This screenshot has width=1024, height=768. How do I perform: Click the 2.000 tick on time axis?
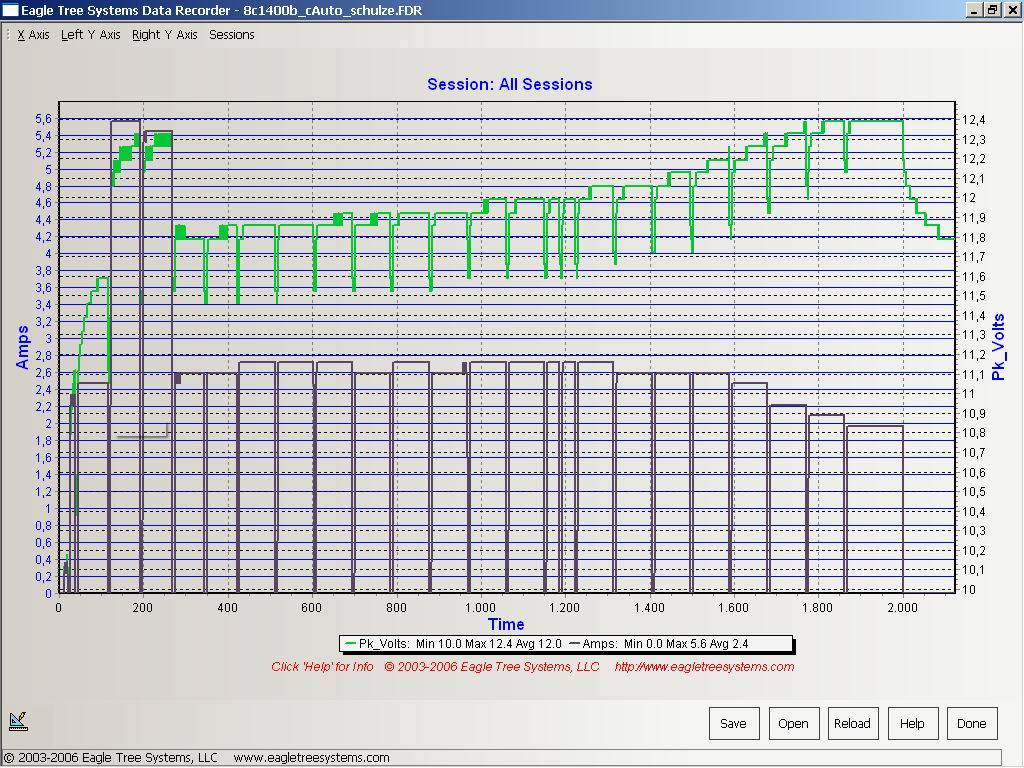pos(903,607)
